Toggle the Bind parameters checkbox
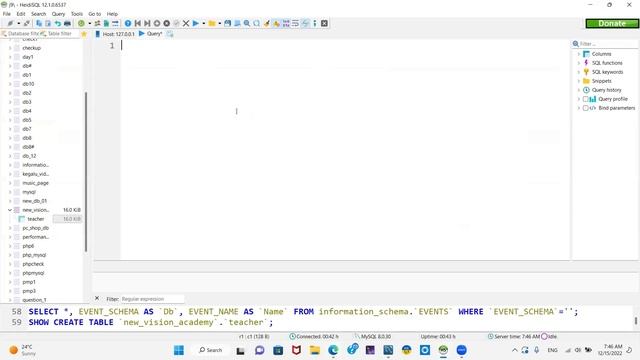Screen dimensions: 640x360 point(585,108)
